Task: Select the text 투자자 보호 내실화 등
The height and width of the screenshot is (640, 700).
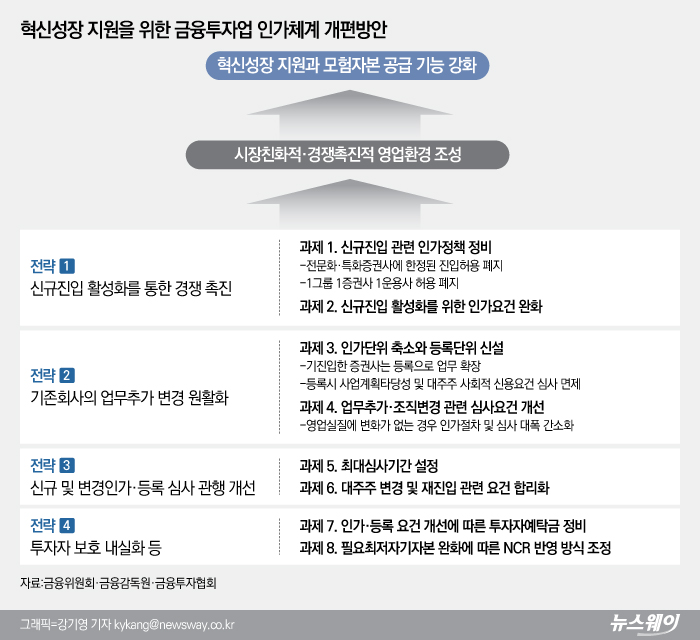Action: pos(96,547)
